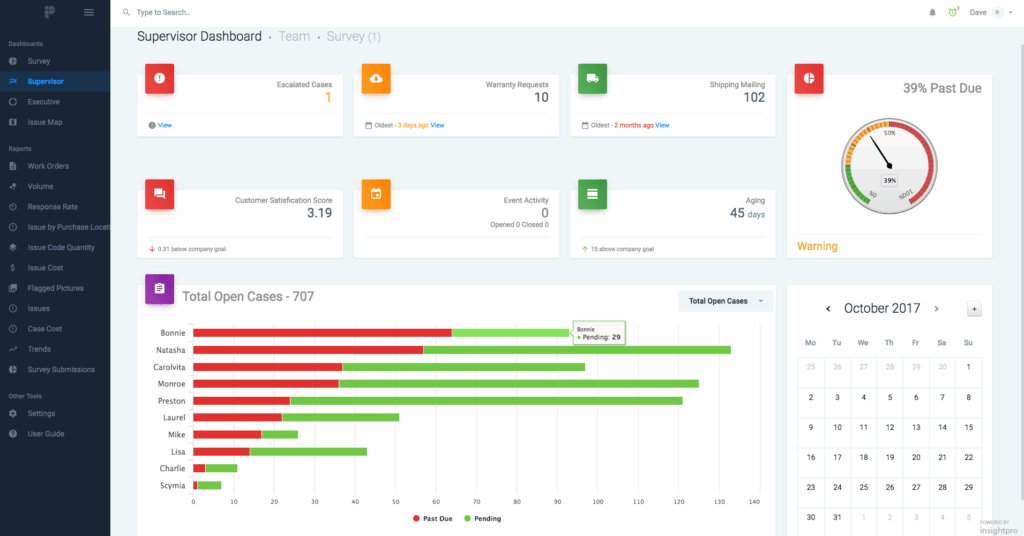Click the red Escalated Cases alert icon
Viewport: 1024px width, 536px height.
pyautogui.click(x=161, y=79)
